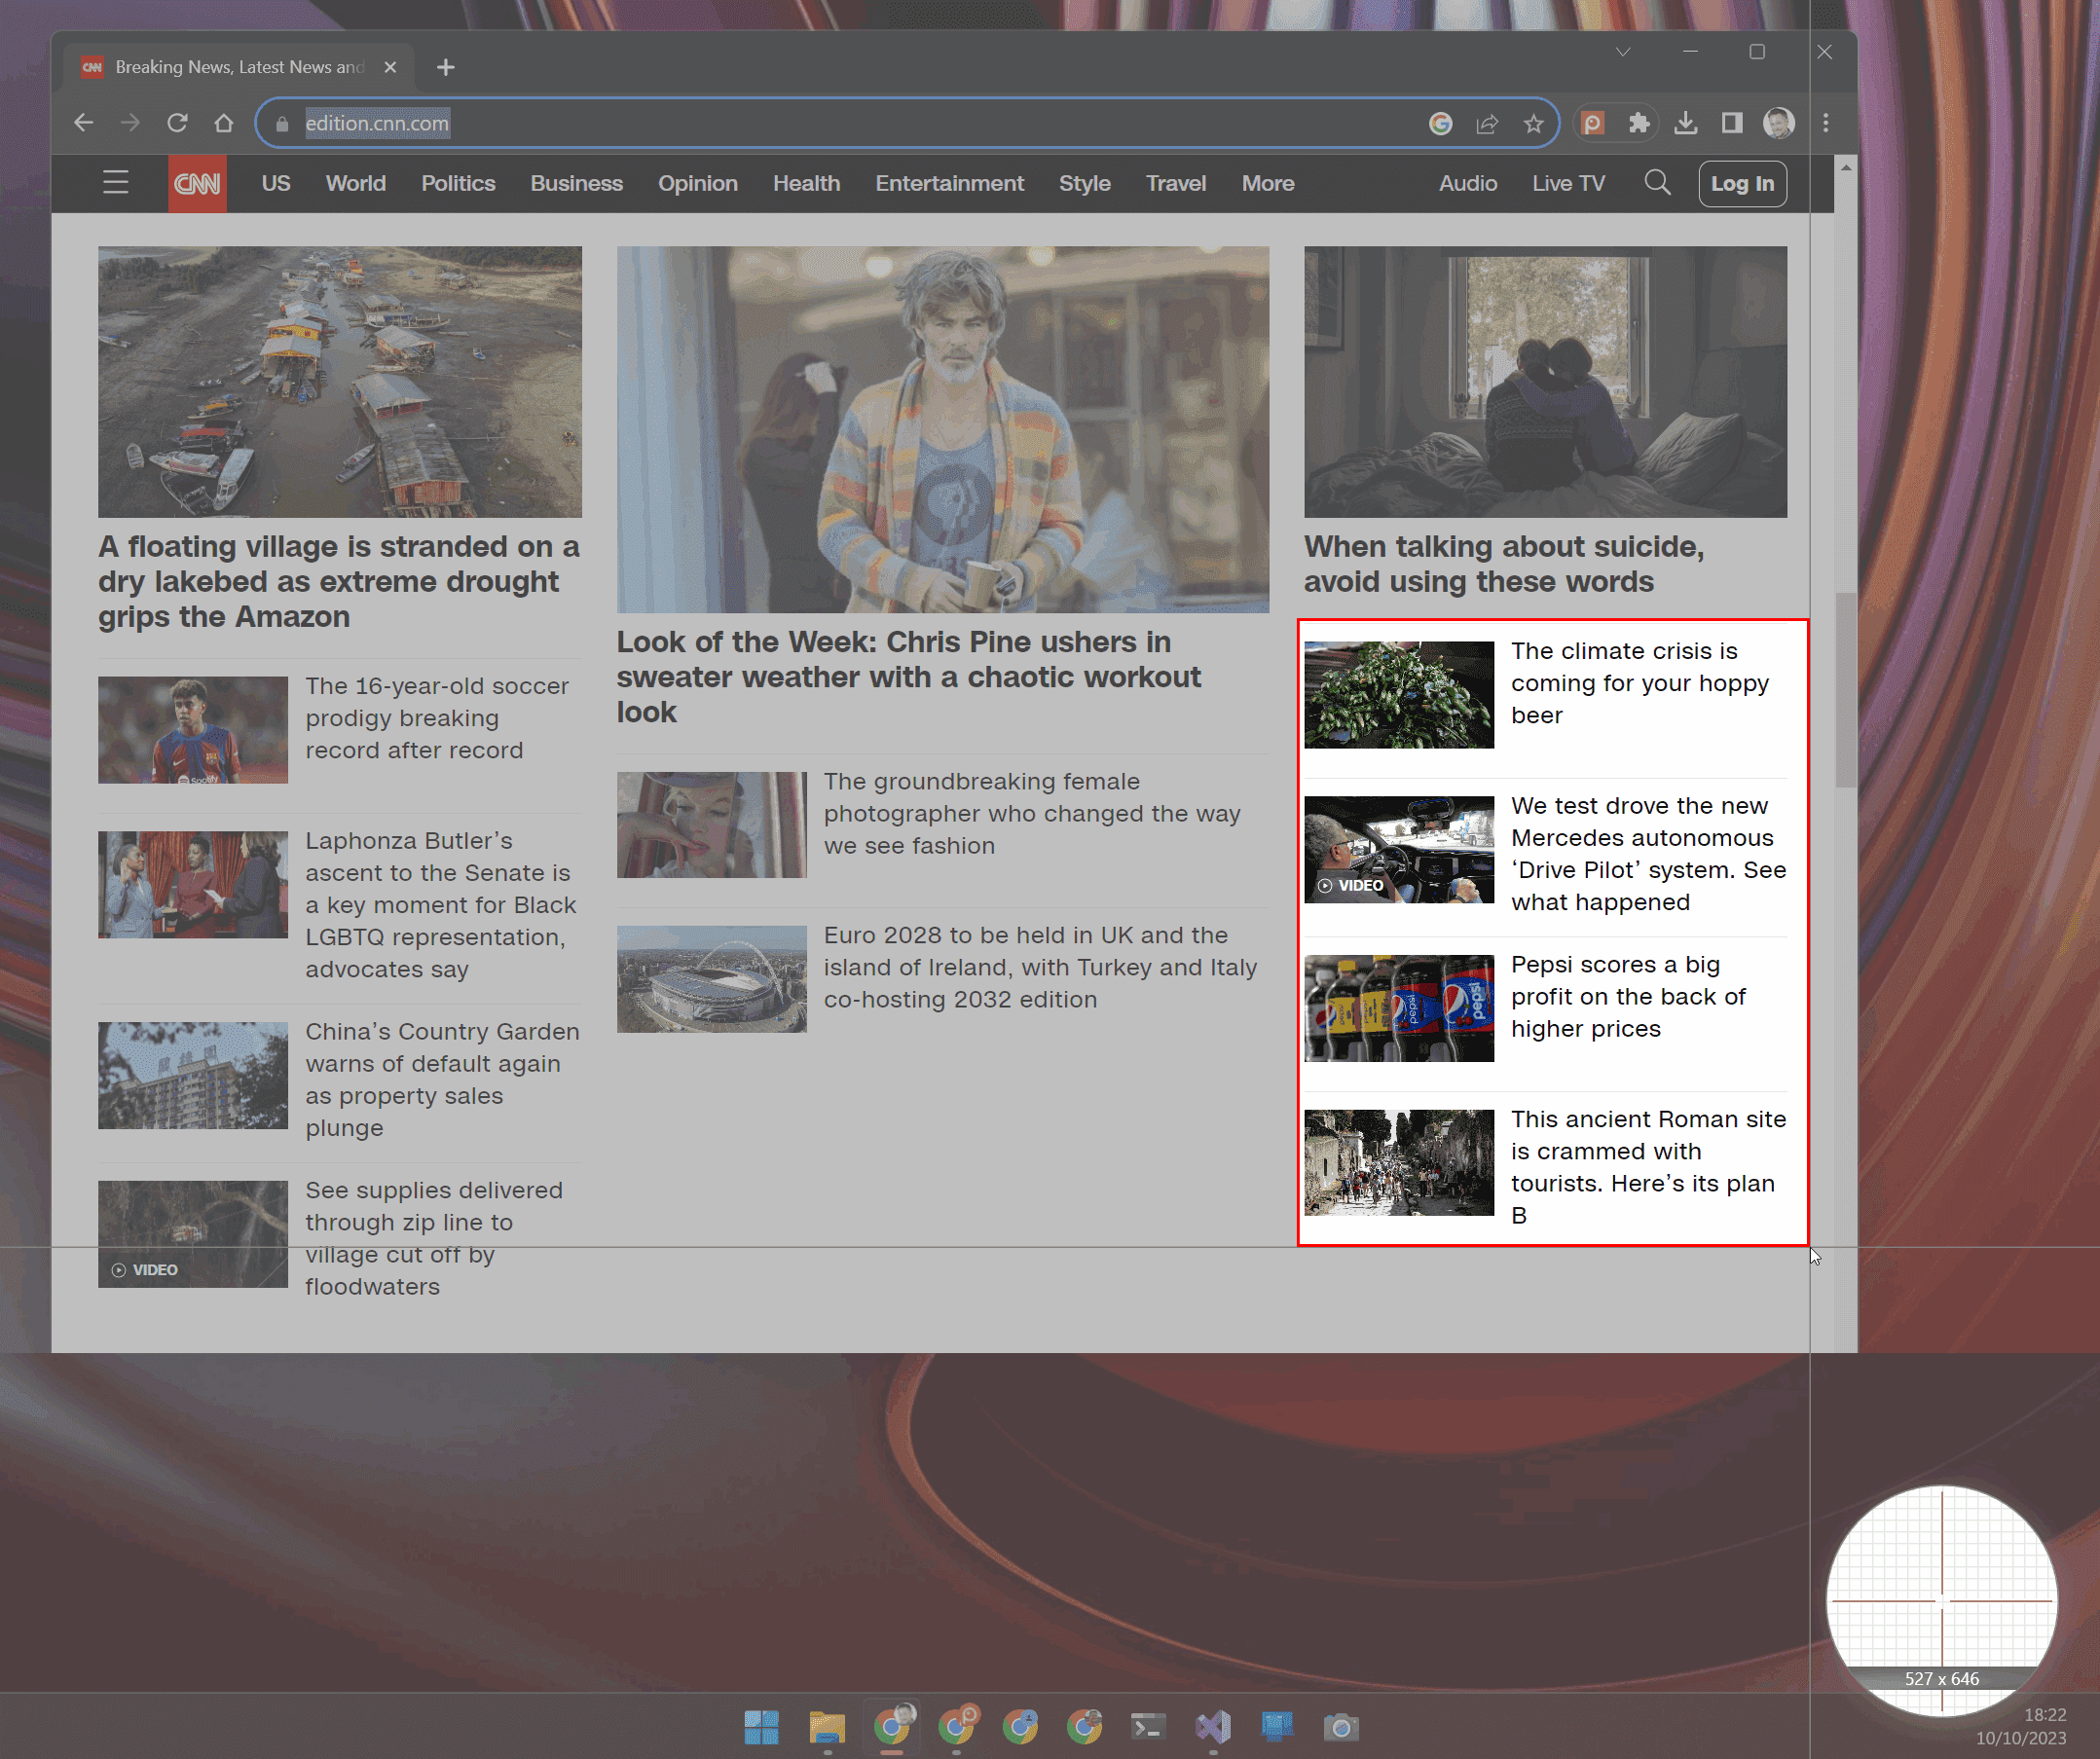The width and height of the screenshot is (2100, 1759).
Task: Reload the page with the refresh icon
Action: 178,122
